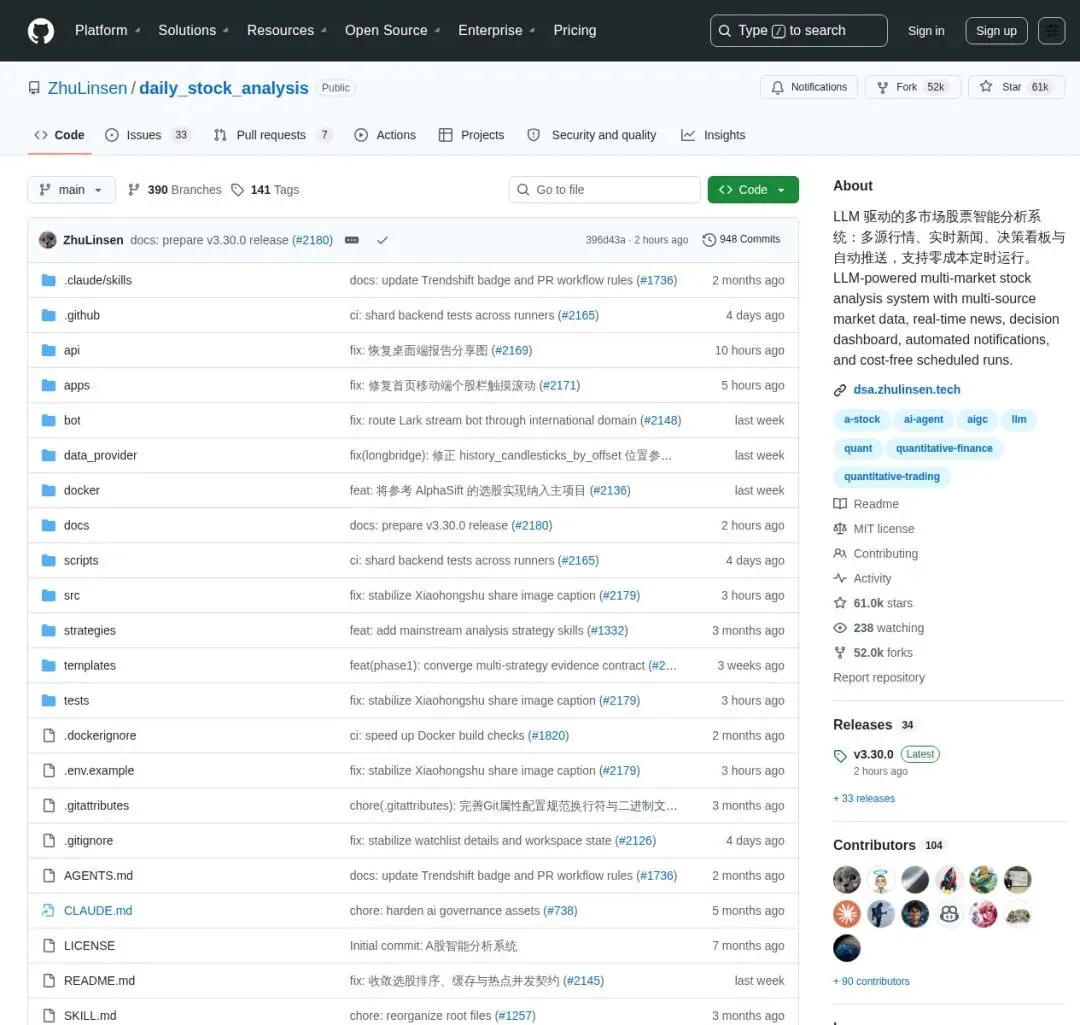The height and width of the screenshot is (1025, 1080).
Task: Open the GitHub homepage logo
Action: click(x=41, y=31)
